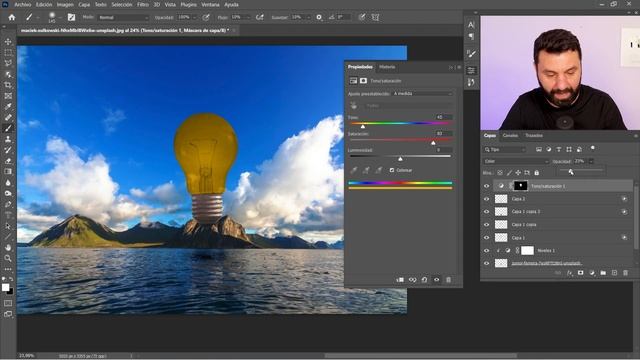Select the Move tool
This screenshot has width=640, height=360.
click(x=8, y=42)
